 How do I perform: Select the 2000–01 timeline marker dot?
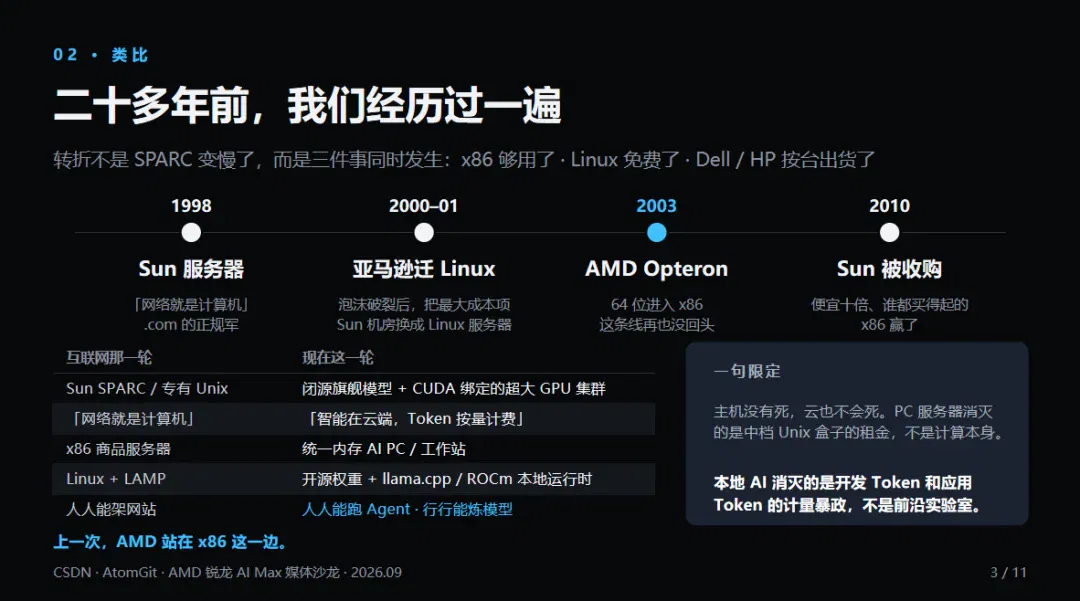(424, 233)
